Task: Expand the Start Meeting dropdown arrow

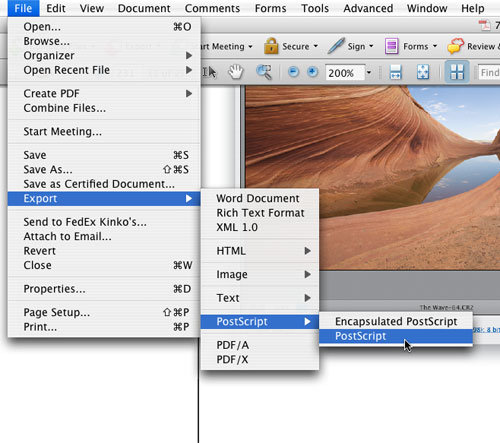Action: tap(250, 46)
